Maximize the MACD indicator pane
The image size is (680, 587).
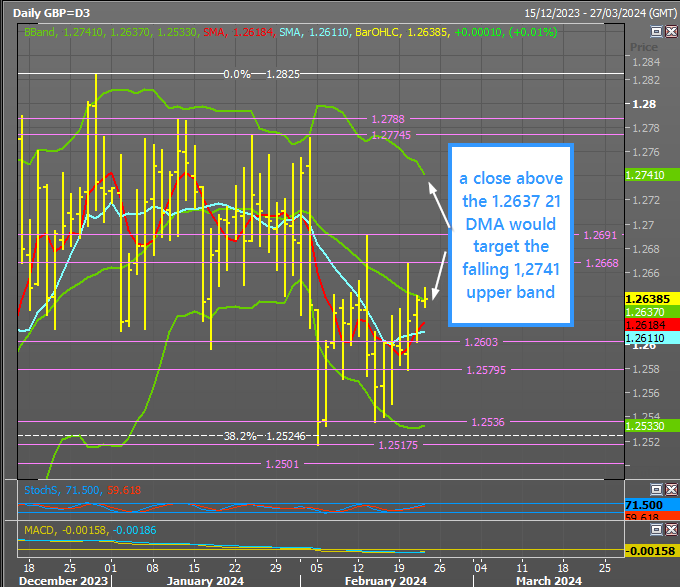[x=657, y=529]
